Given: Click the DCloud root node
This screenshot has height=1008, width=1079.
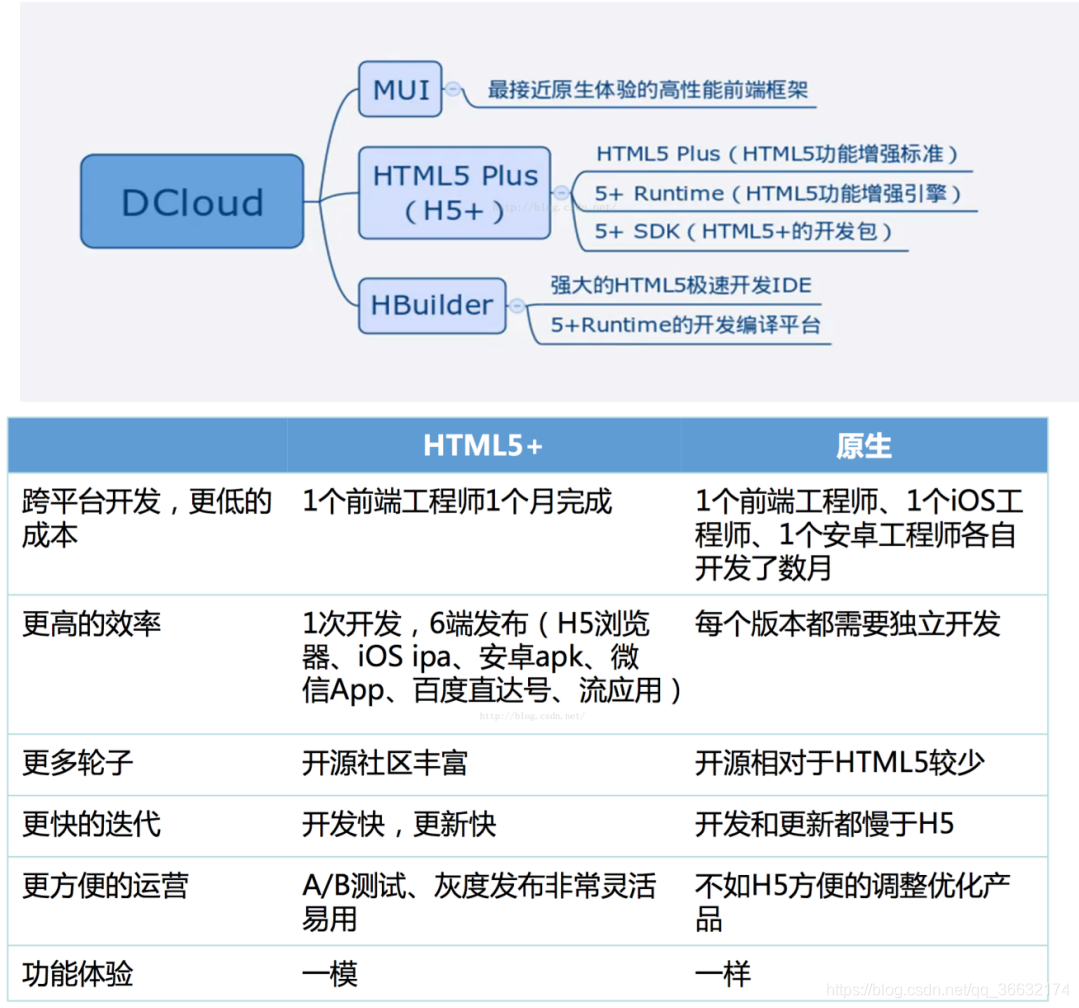Looking at the screenshot, I should coord(192,202).
